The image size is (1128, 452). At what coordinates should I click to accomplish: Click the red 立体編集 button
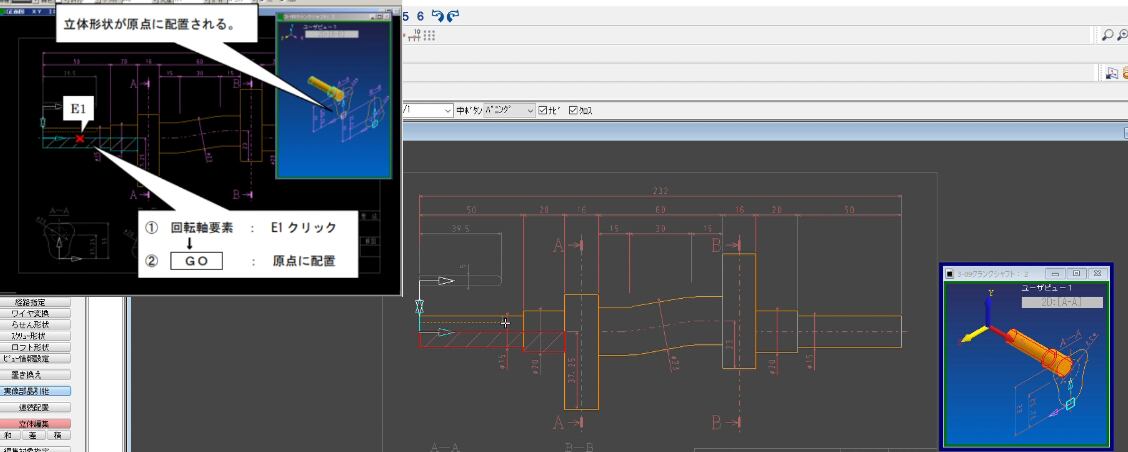pos(41,424)
